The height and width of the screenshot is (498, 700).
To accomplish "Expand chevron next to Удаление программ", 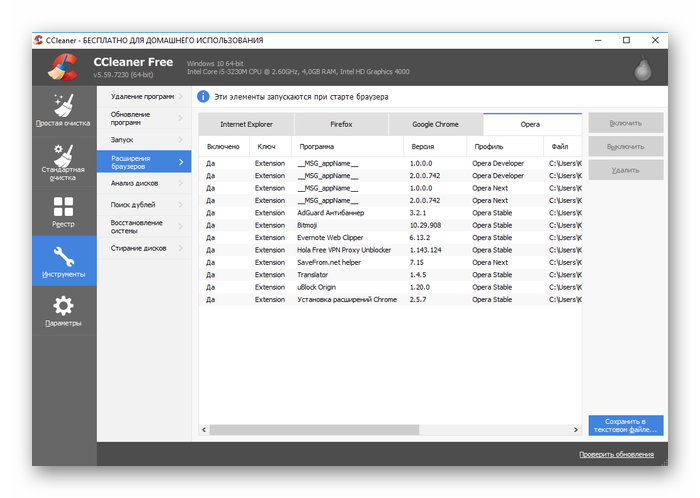I will tap(181, 96).
